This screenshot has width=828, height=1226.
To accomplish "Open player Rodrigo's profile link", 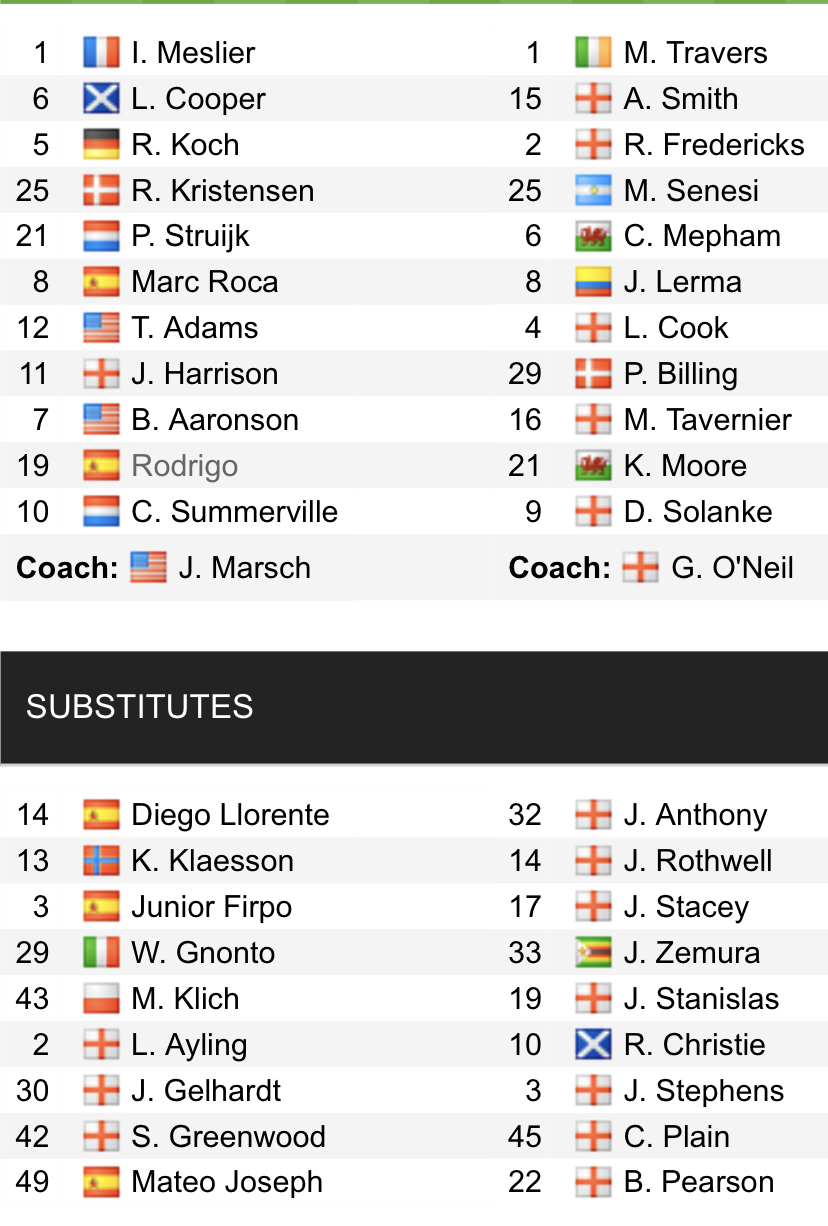I will coord(184,466).
